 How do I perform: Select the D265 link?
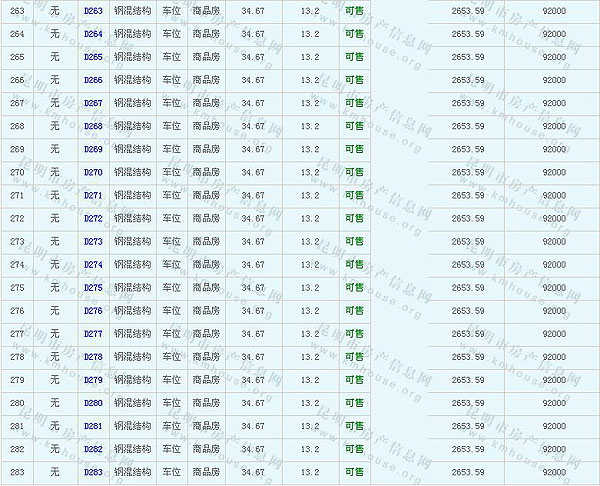(93, 57)
